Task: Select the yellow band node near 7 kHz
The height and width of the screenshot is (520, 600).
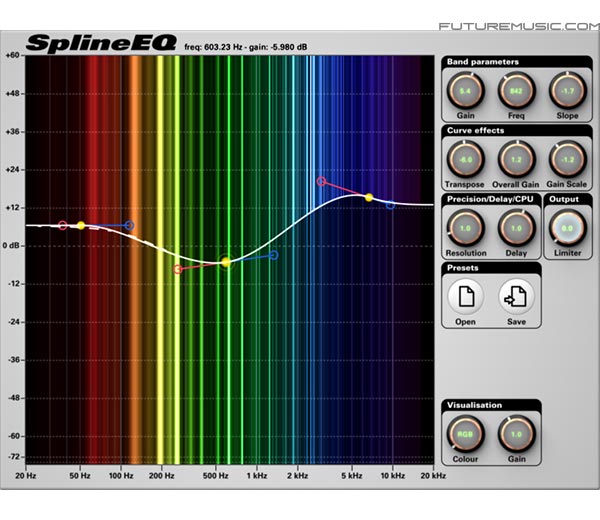Action: pos(369,197)
